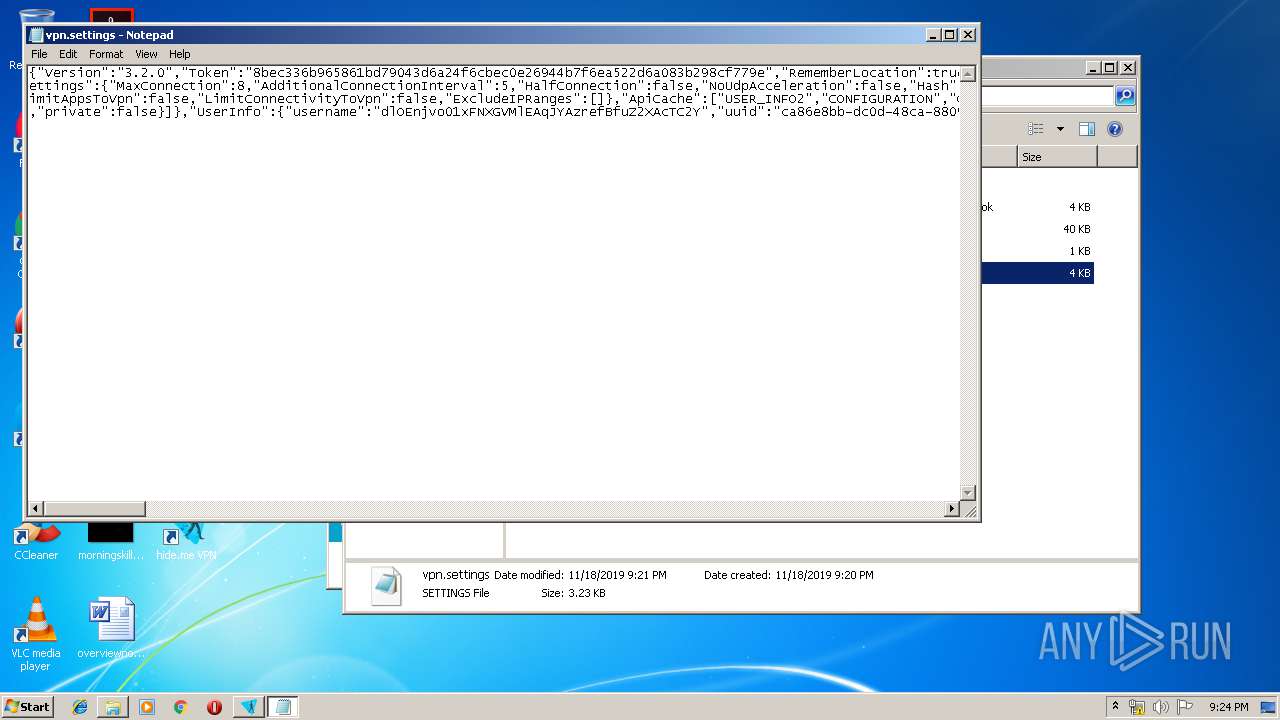The image size is (1280, 720).
Task: Select the 40 KB file row
Action: (1037, 229)
